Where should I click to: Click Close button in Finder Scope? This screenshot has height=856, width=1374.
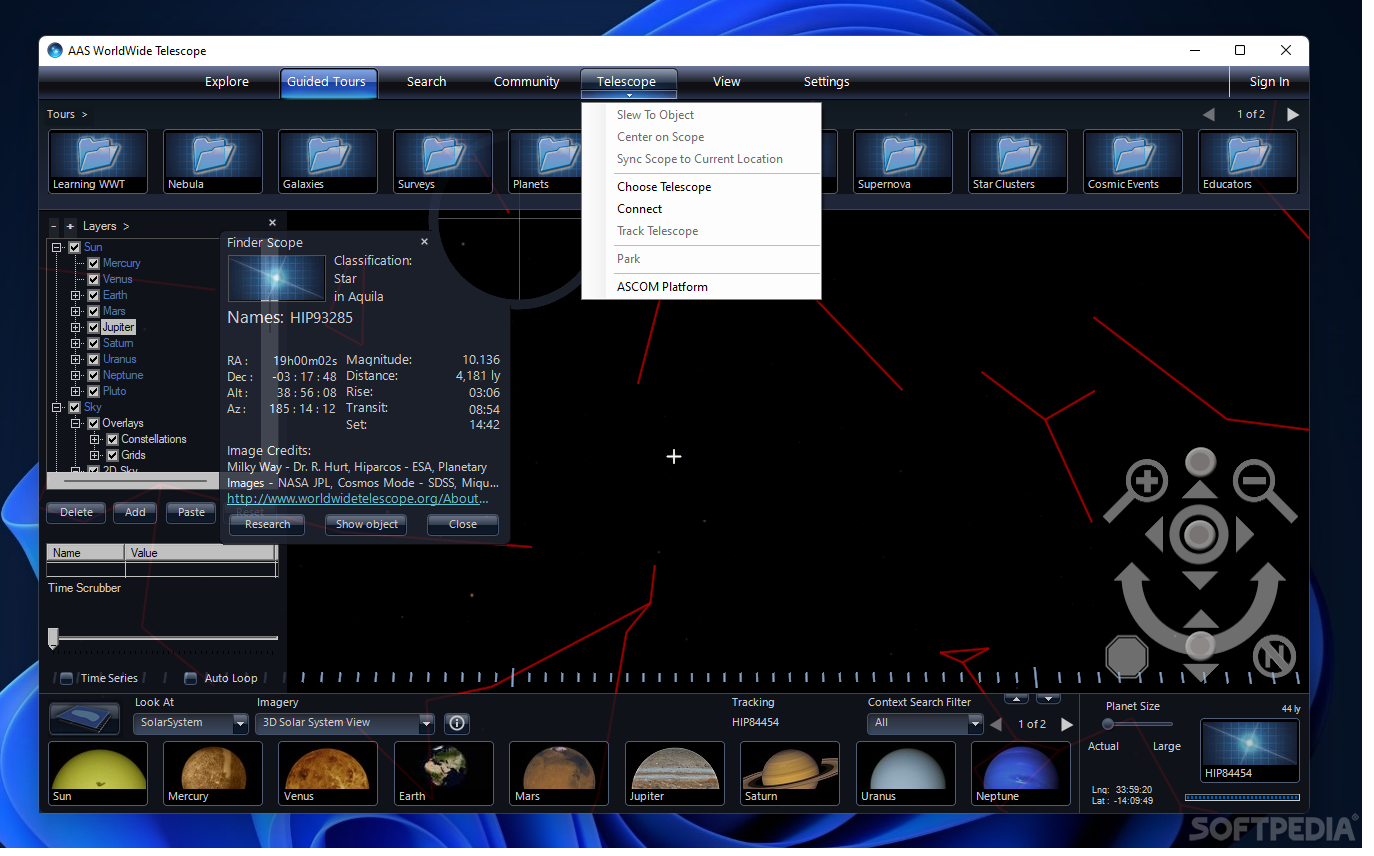coord(463,524)
